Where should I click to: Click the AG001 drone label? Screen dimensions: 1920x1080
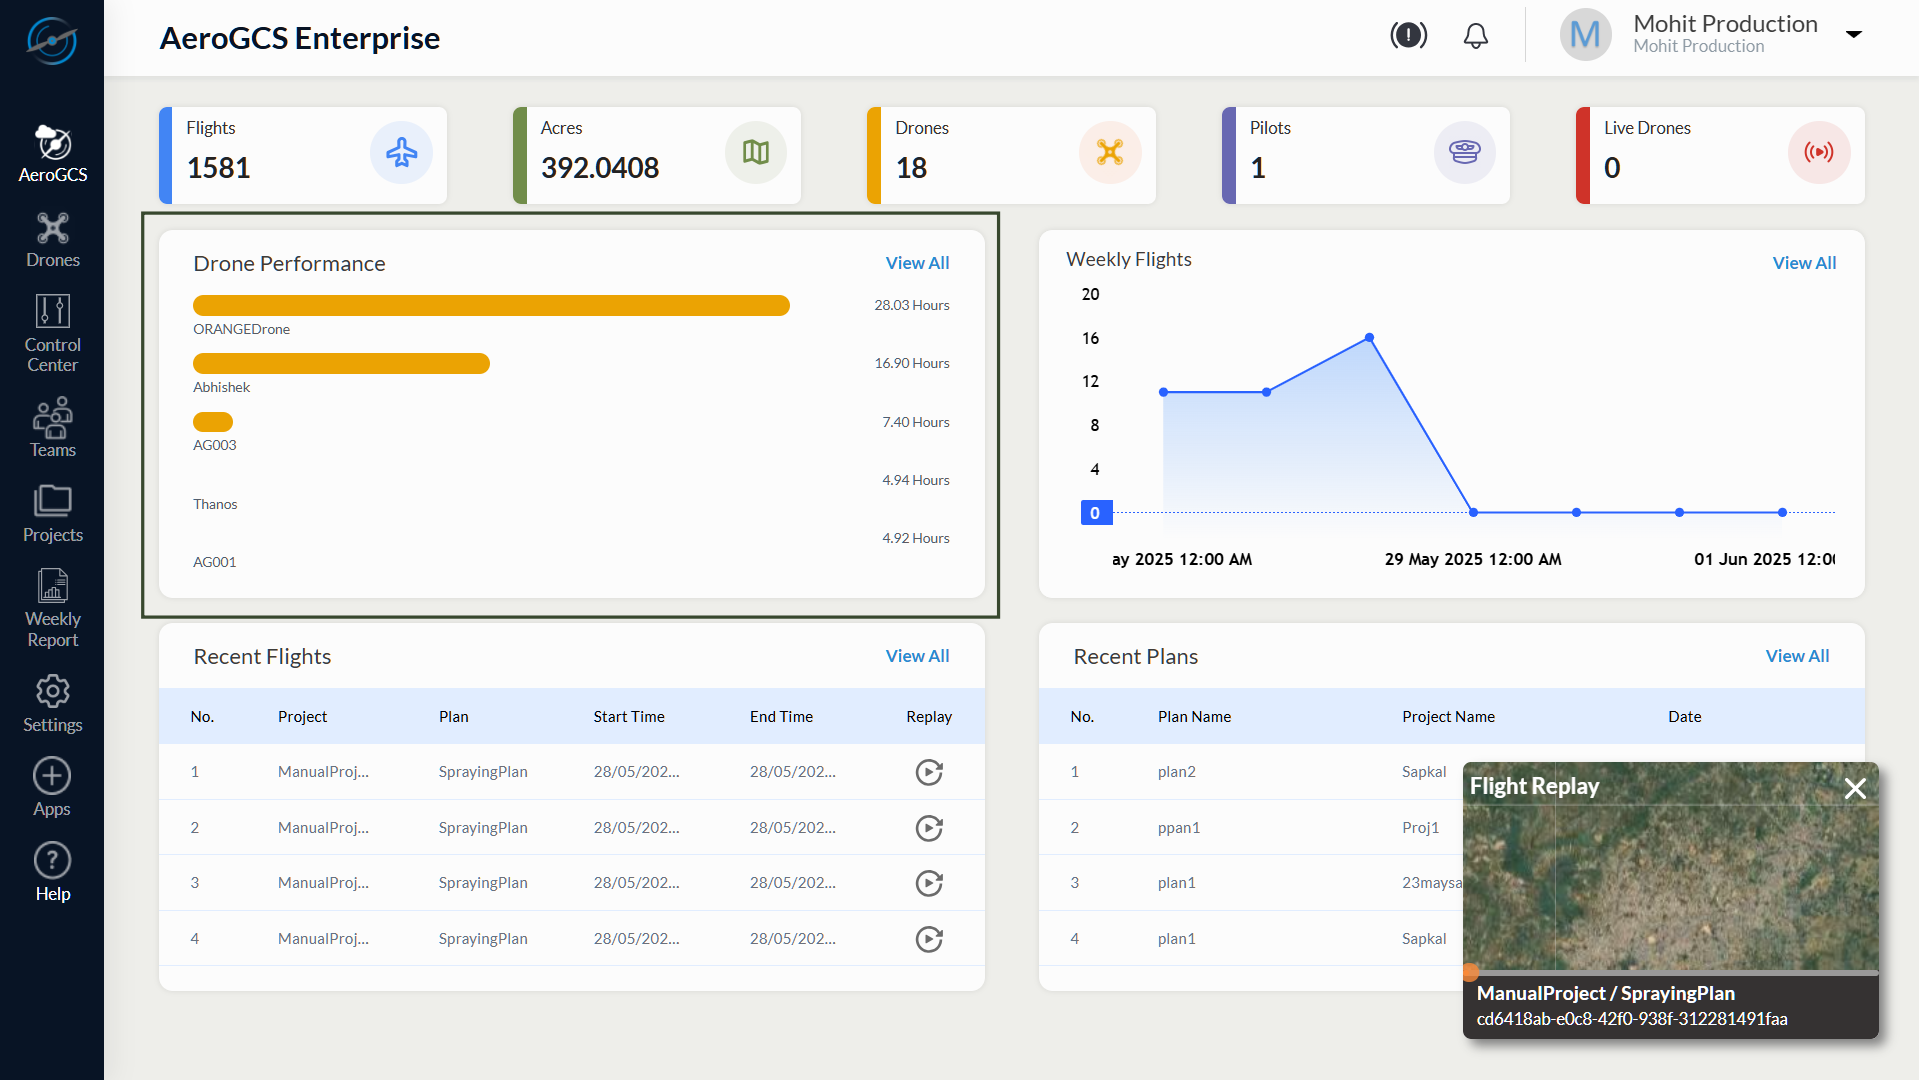click(x=214, y=562)
